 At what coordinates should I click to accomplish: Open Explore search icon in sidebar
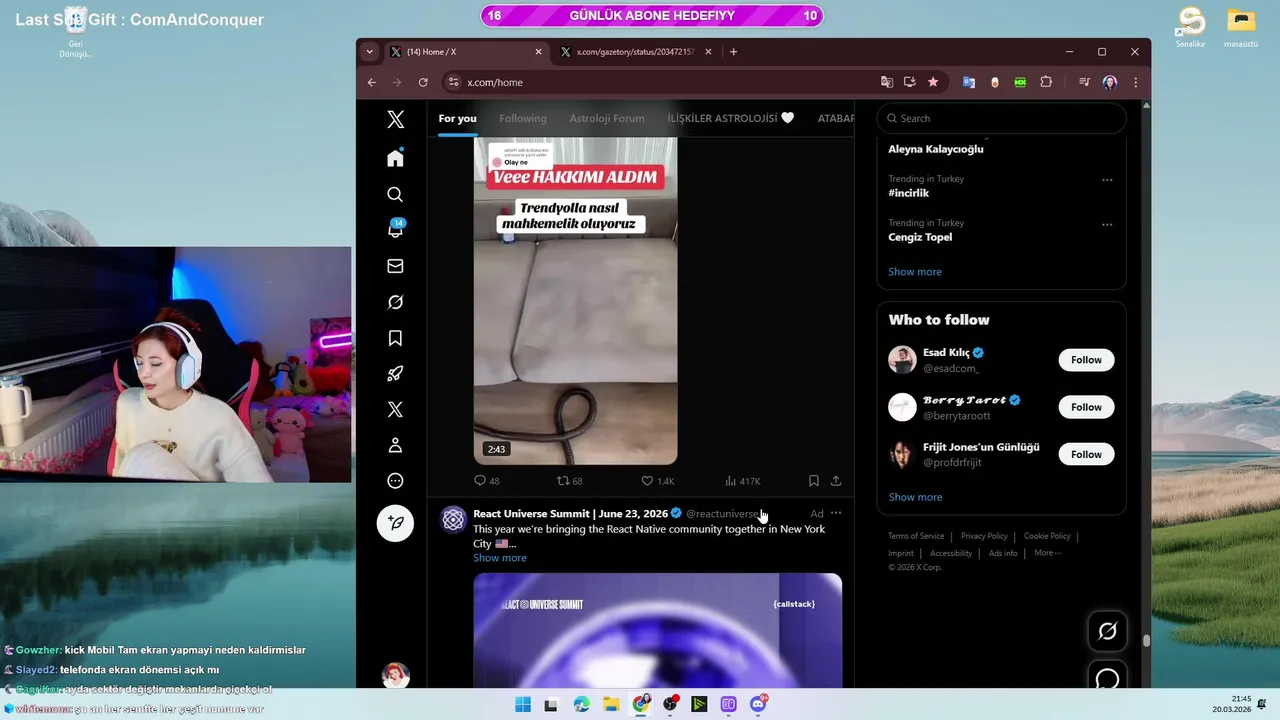coord(395,194)
